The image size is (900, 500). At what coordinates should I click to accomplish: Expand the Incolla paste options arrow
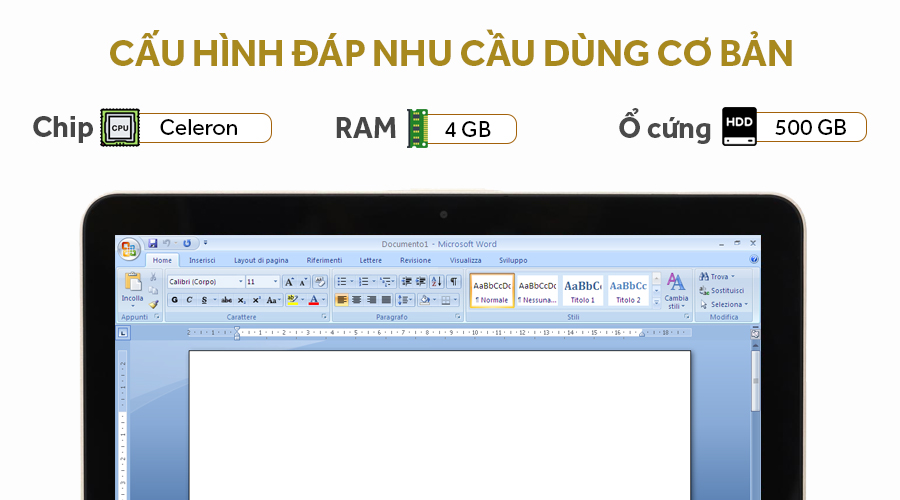(133, 306)
